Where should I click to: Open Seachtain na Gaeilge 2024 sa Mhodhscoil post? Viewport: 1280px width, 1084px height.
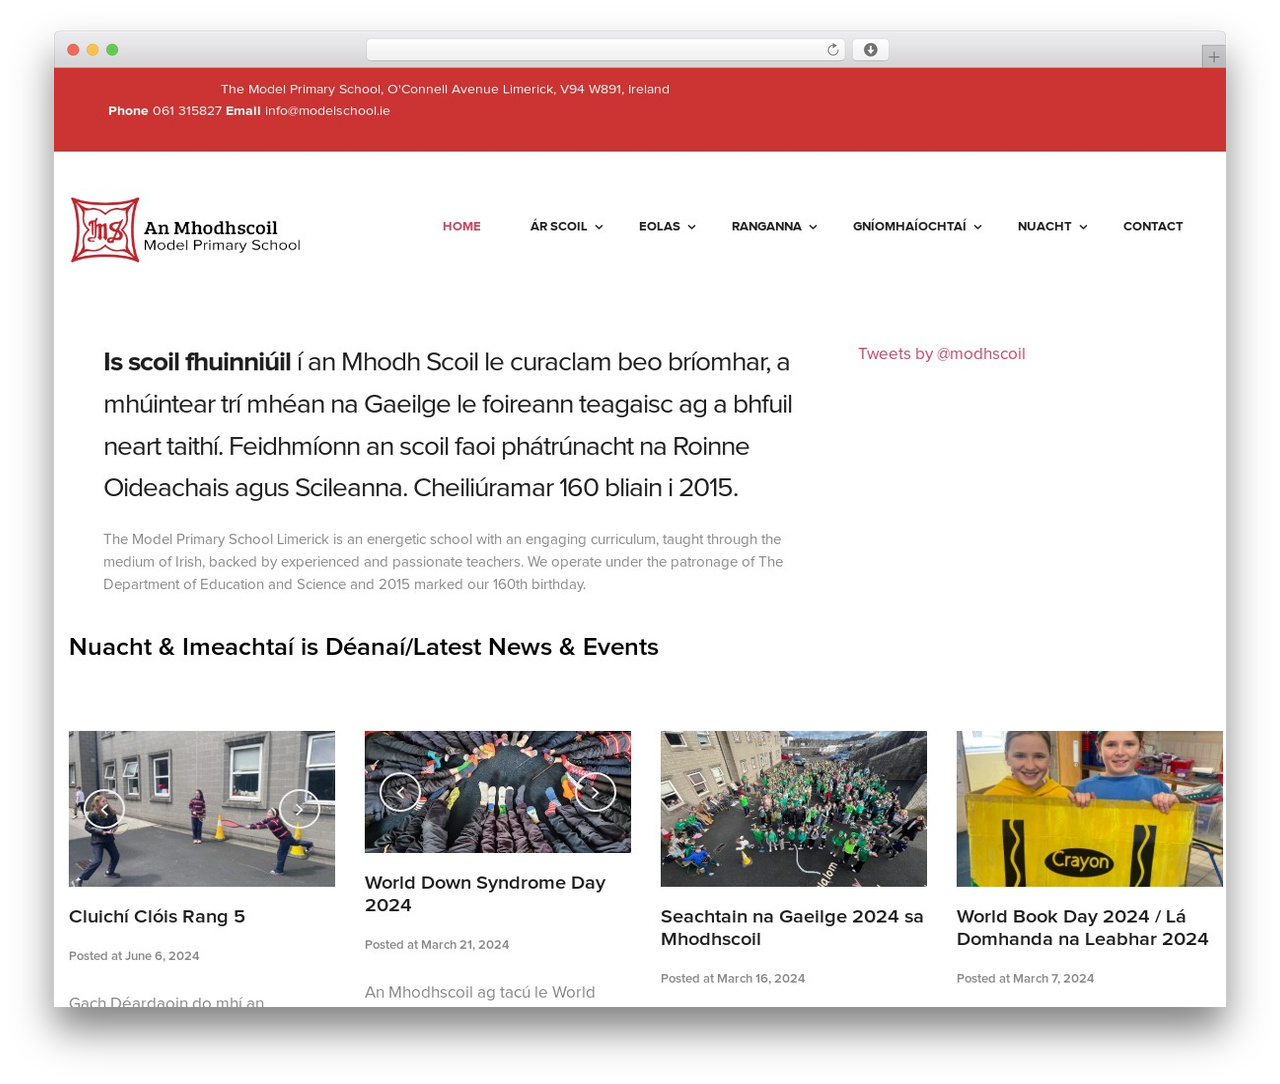[x=792, y=928]
